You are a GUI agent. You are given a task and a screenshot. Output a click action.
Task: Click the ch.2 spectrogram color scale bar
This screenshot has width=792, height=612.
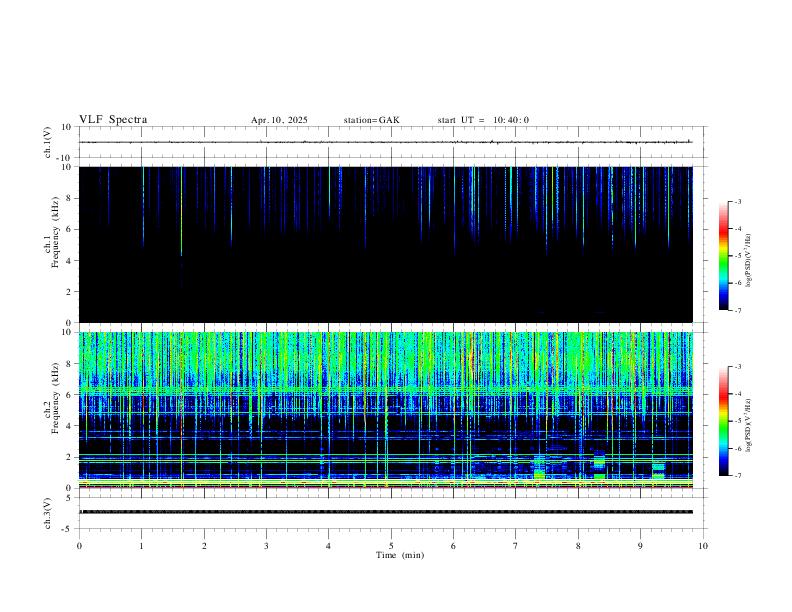[723, 421]
